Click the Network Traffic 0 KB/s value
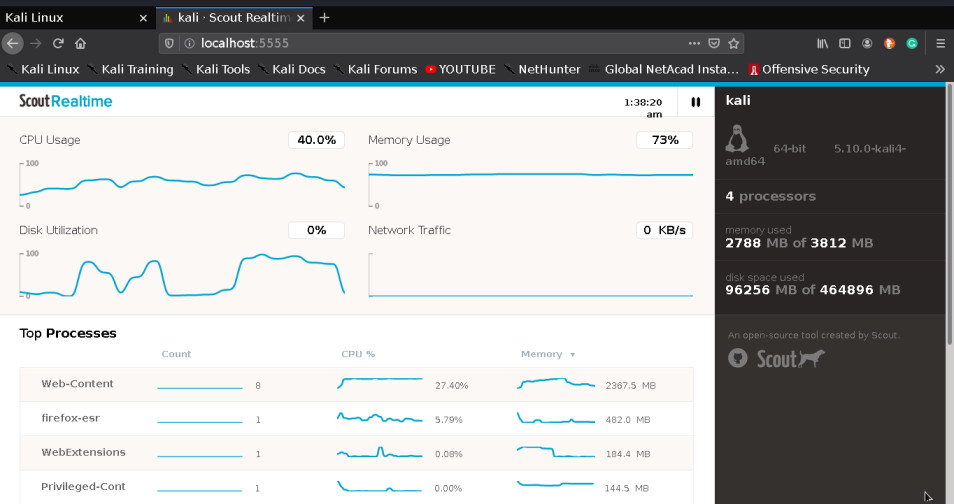 pyautogui.click(x=665, y=230)
